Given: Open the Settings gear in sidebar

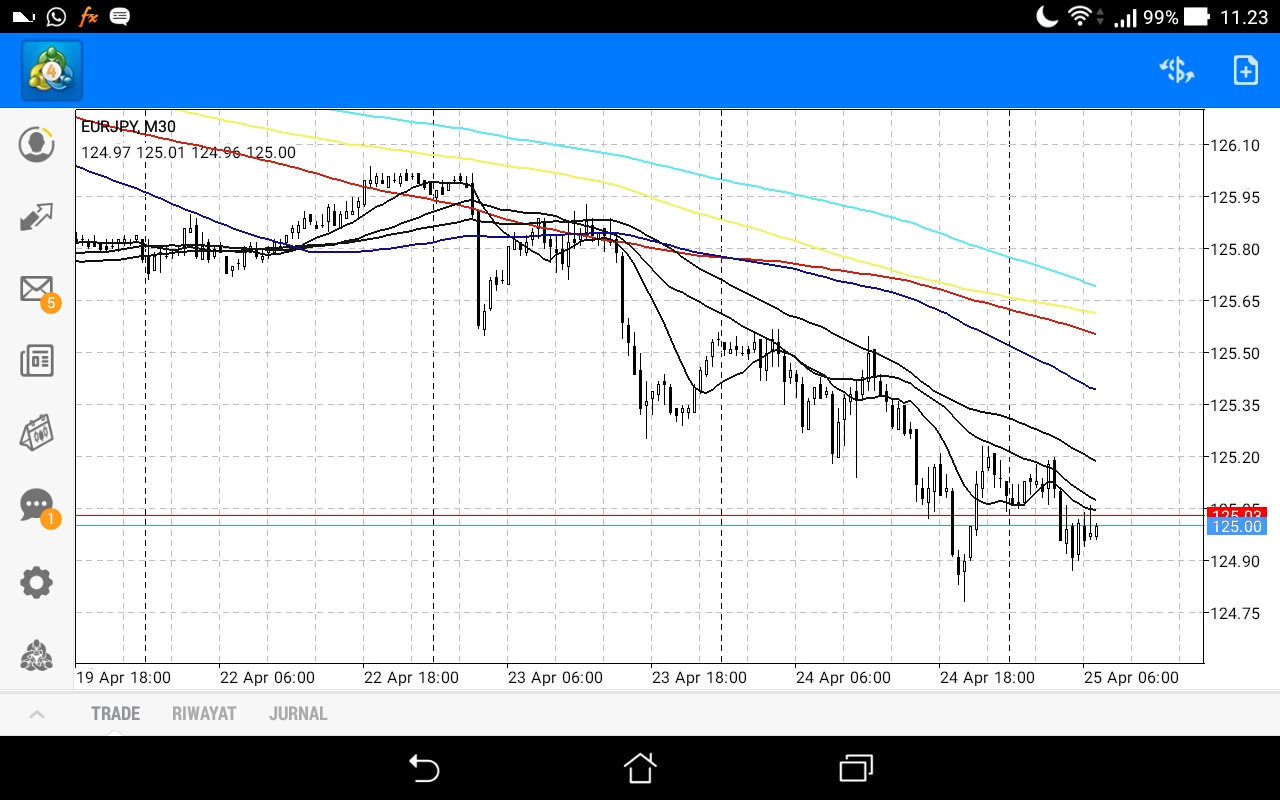Looking at the screenshot, I should point(36,582).
